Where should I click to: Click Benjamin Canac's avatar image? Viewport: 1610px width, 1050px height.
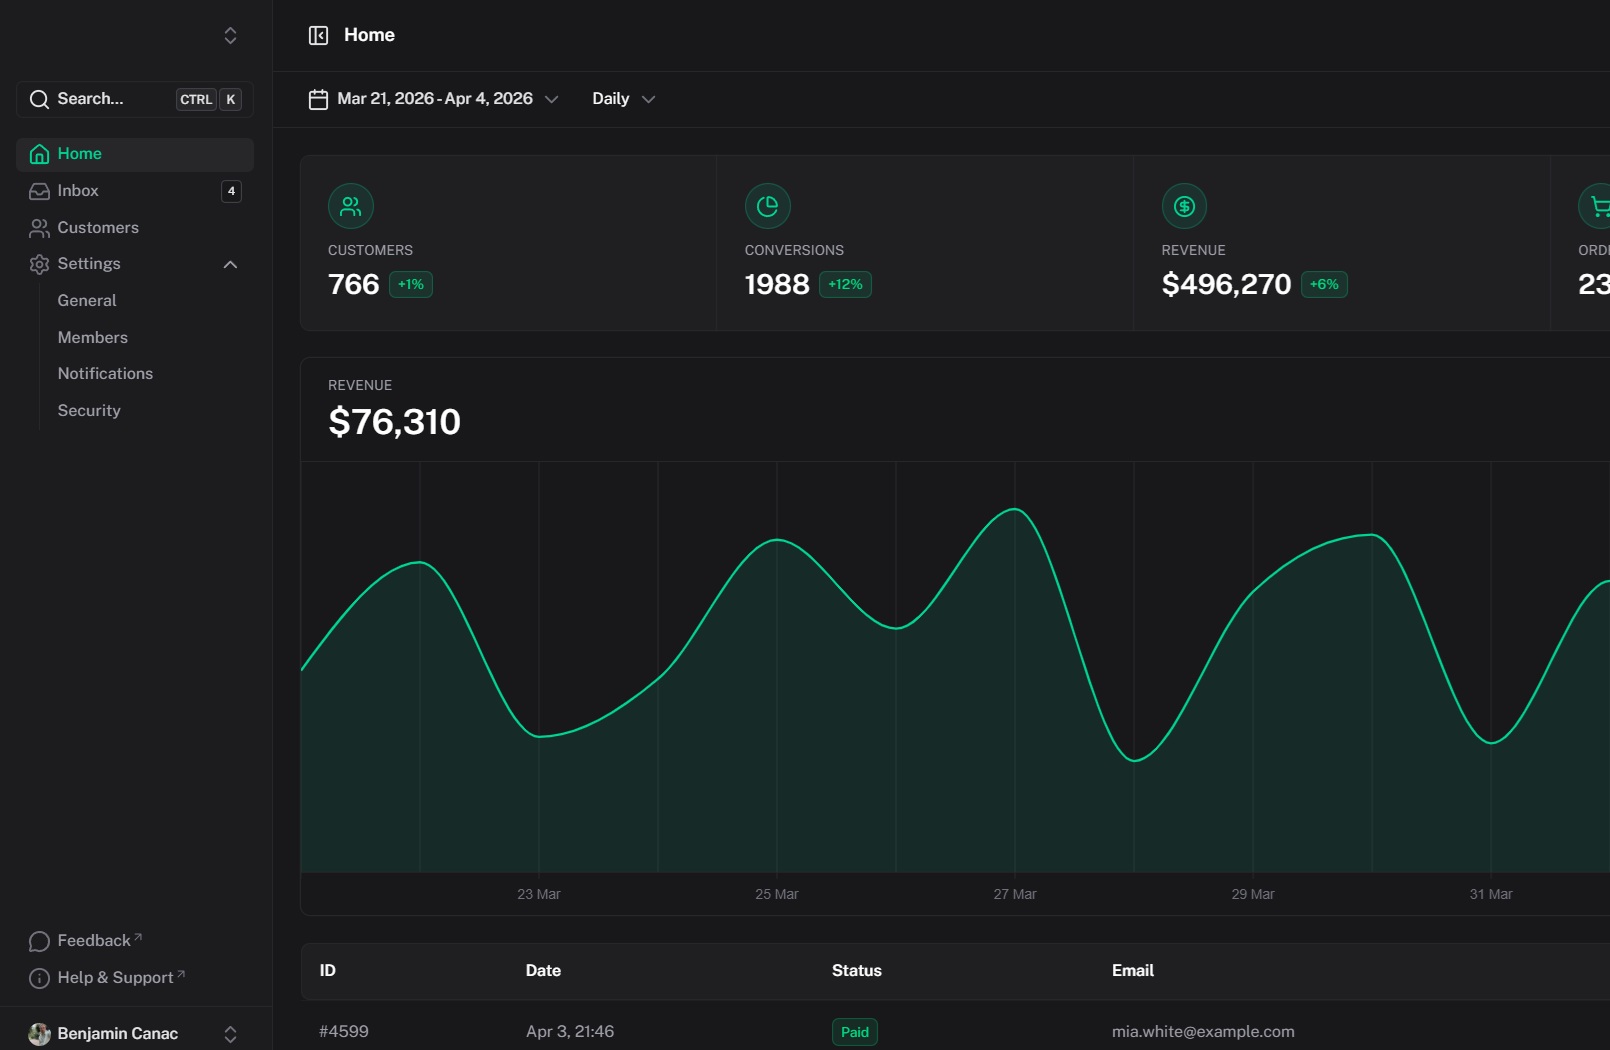click(x=40, y=1034)
